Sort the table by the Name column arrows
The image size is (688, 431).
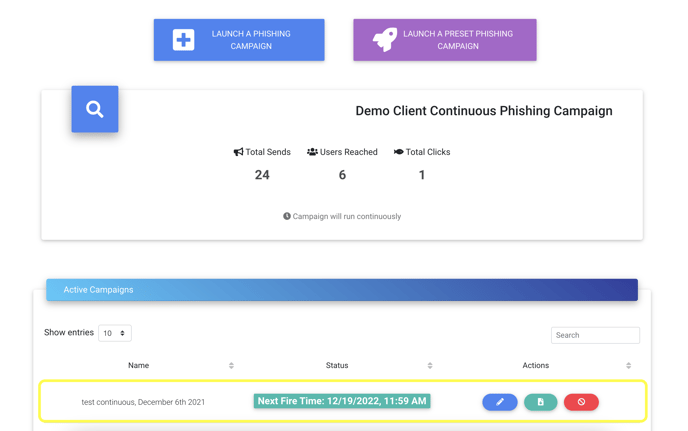[x=231, y=366]
